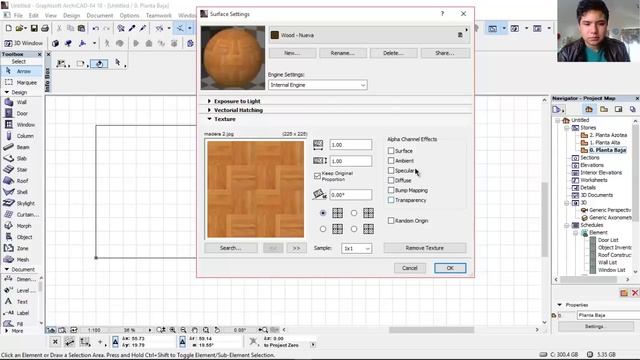Collapse the Document toolbox group
This screenshot has width=640, height=360.
(7, 269)
